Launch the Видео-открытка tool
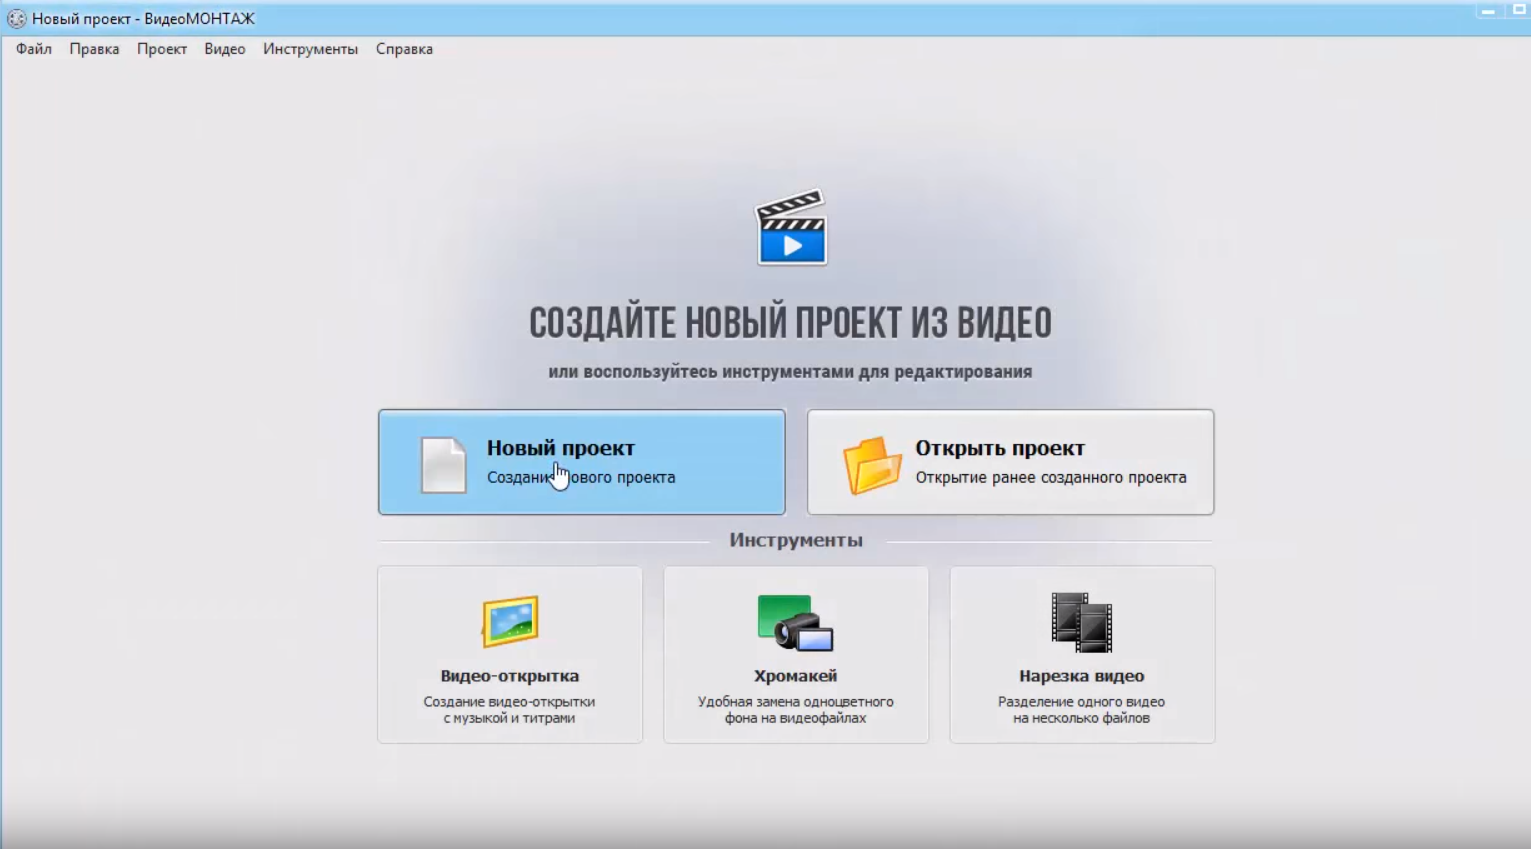This screenshot has width=1531, height=849. [510, 655]
